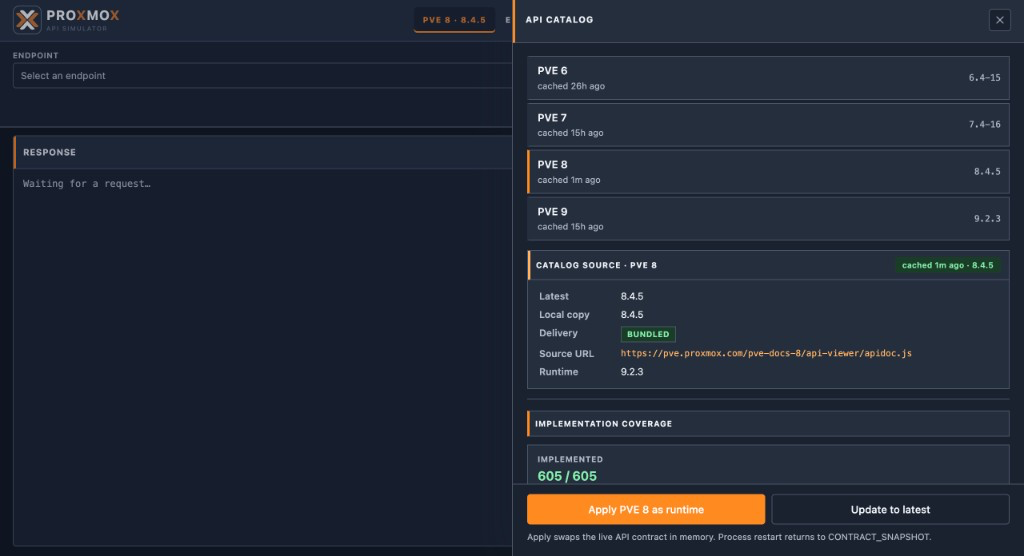Click the Latest value 8.4.5
Screen dimensions: 1024x556
click(632, 297)
